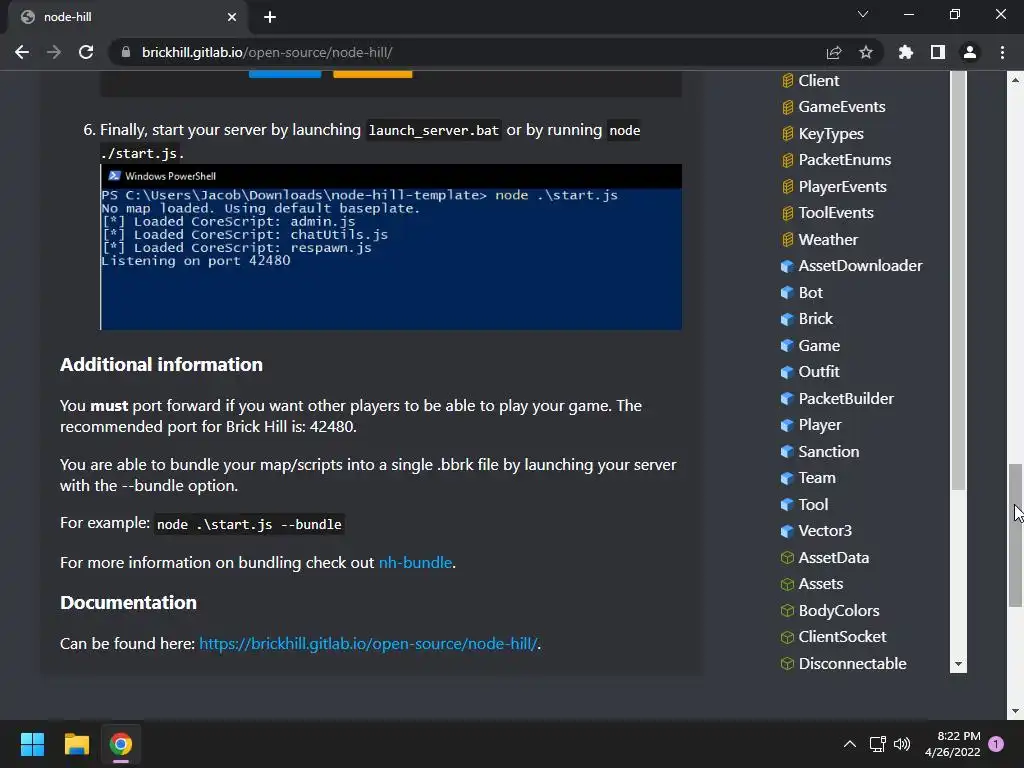Click the 'node .\start.js --bundle' code text
Screen dimensions: 1024x768
coord(249,524)
